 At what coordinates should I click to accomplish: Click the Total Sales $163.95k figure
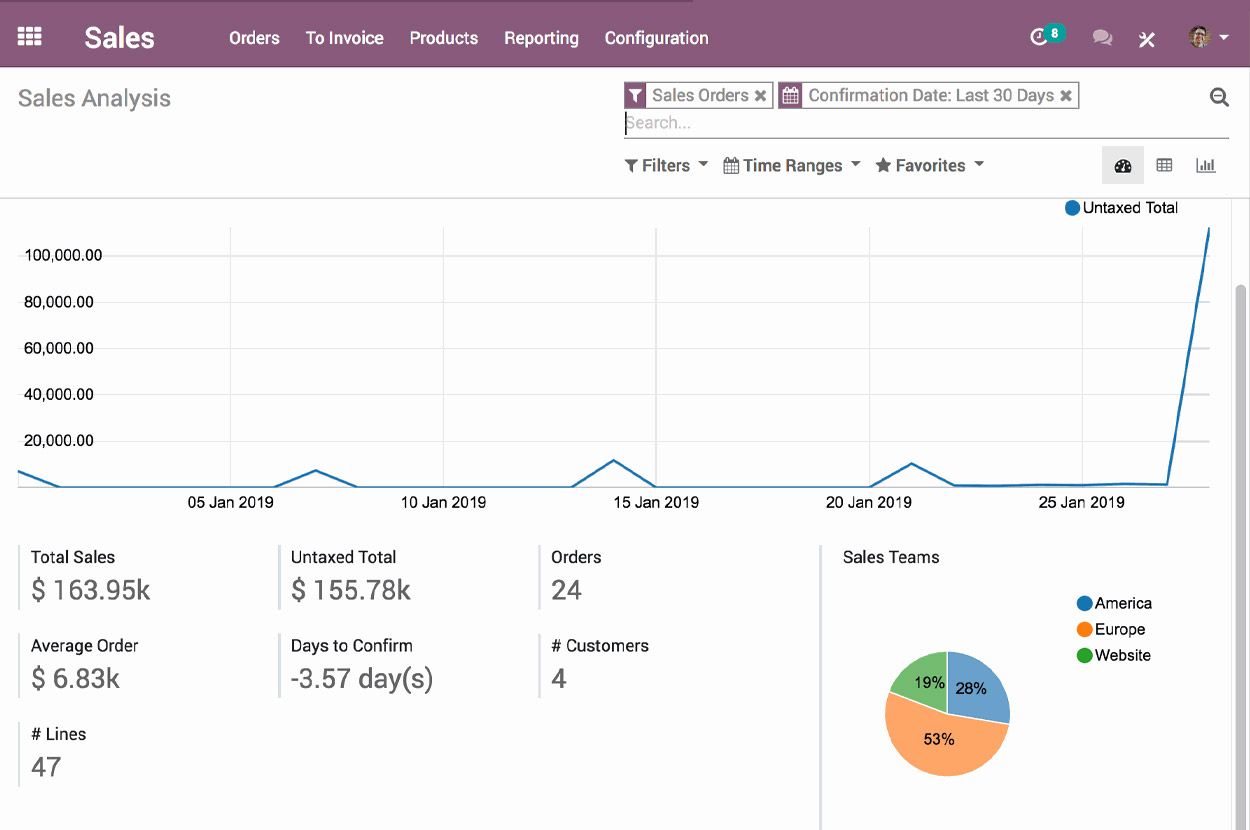91,590
